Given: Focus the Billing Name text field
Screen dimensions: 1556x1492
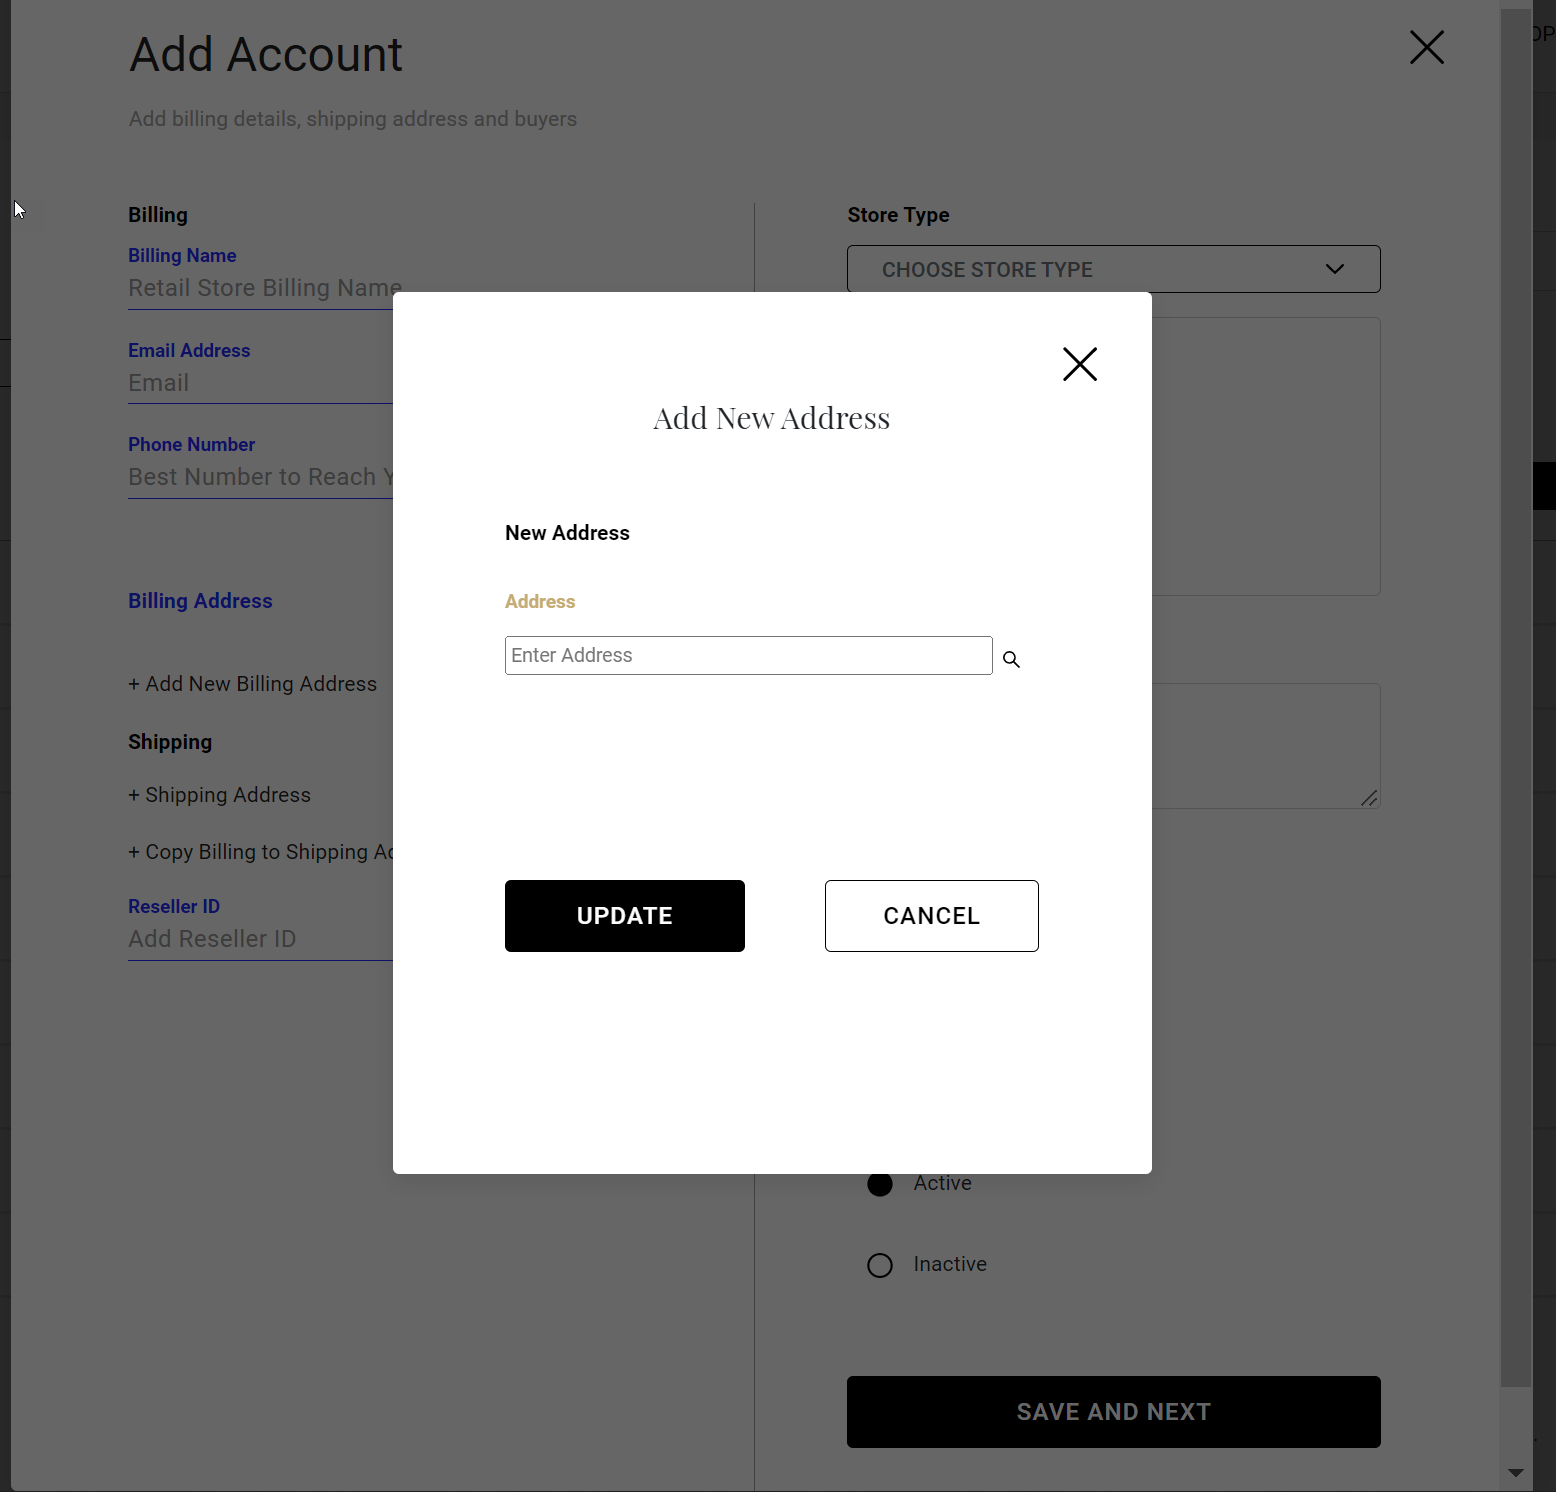Looking at the screenshot, I should click(x=260, y=288).
